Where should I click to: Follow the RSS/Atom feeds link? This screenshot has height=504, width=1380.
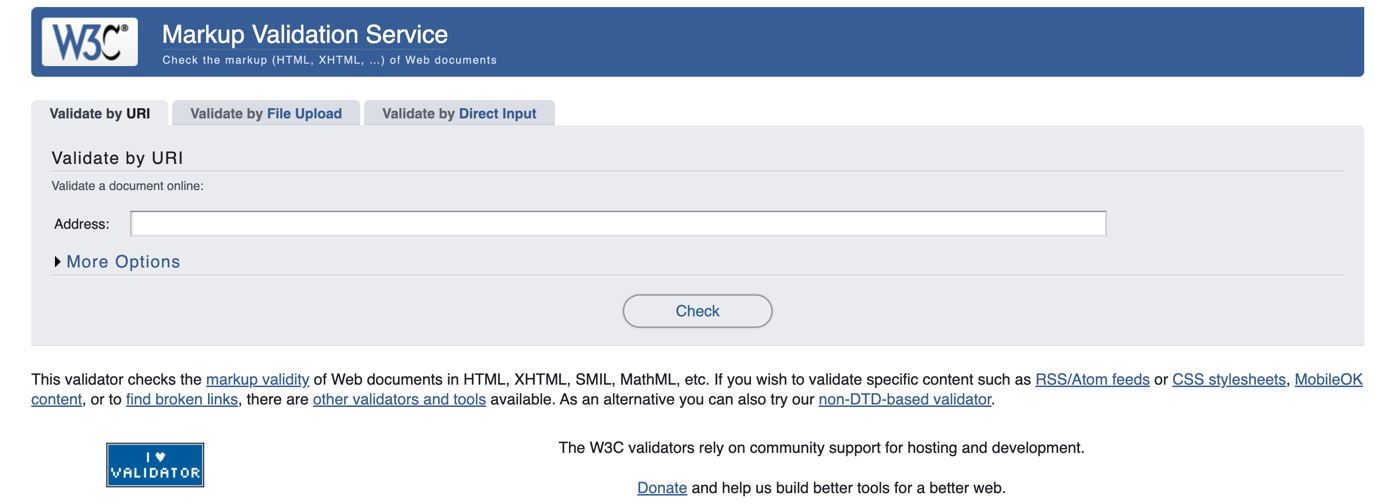(1092, 380)
